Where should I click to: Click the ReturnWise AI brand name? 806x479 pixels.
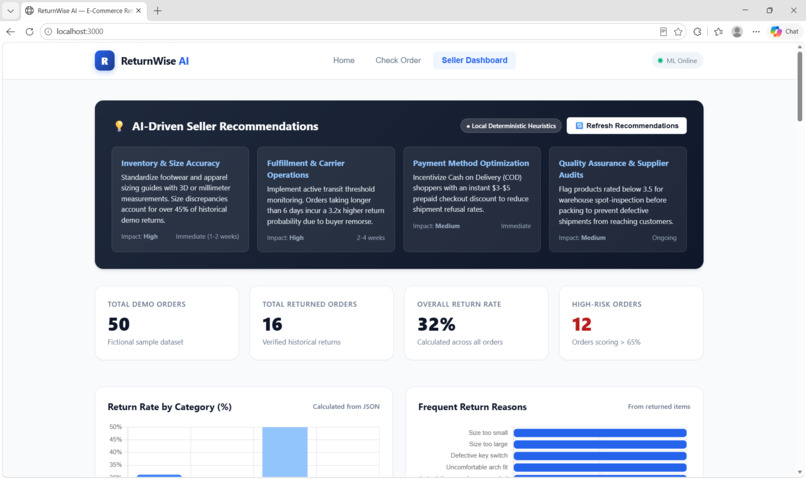[155, 61]
